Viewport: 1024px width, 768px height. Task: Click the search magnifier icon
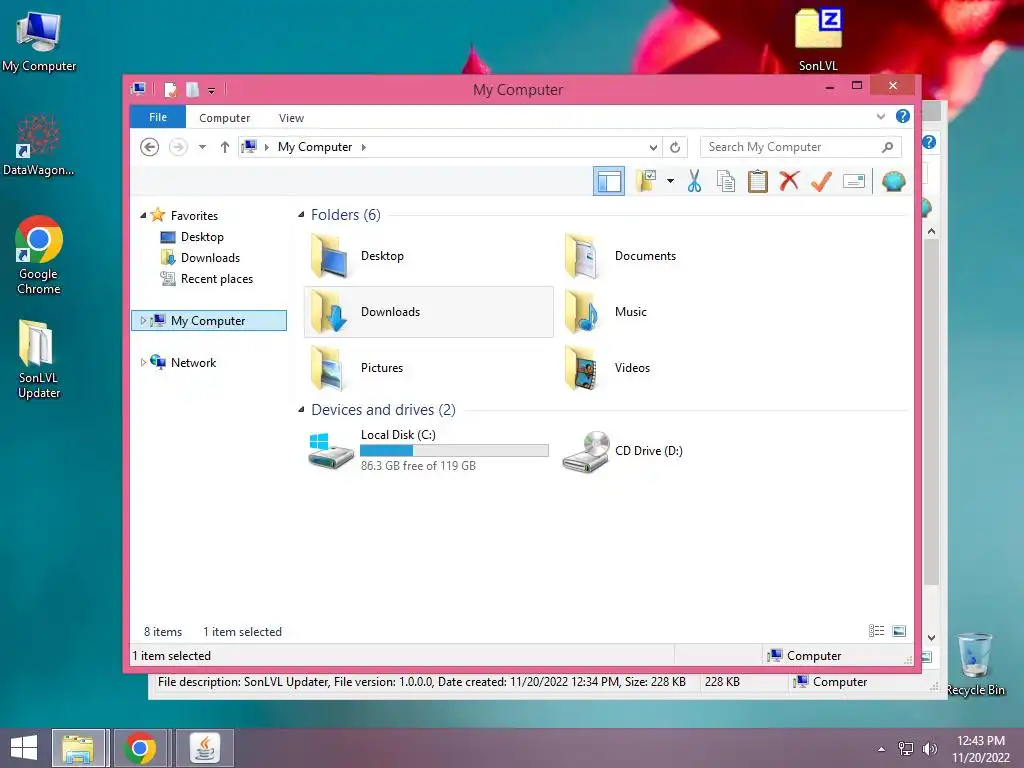coord(888,147)
